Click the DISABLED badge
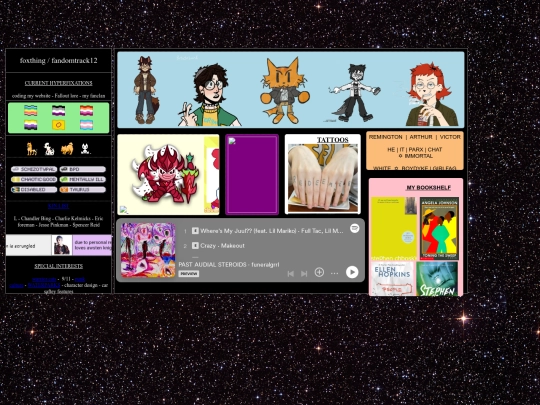540x405 pixels. [34, 190]
